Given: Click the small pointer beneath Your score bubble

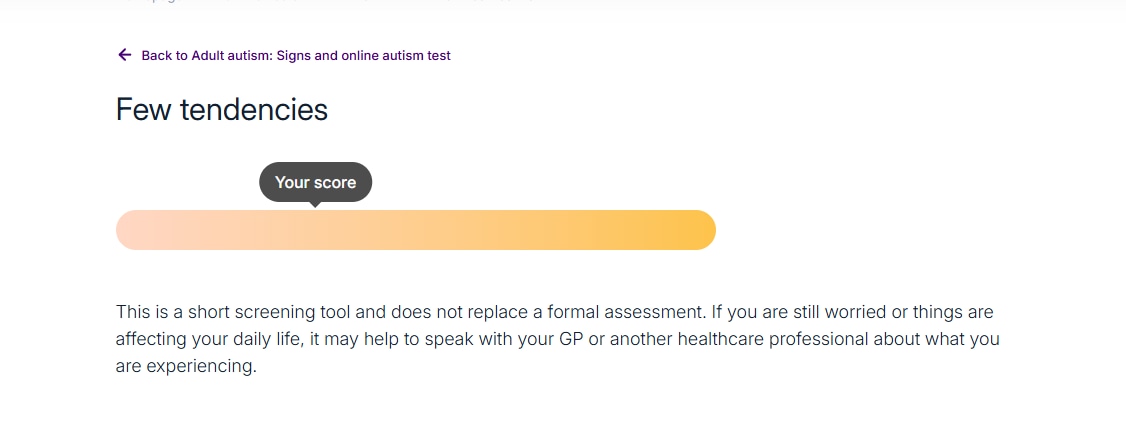Looking at the screenshot, I should point(315,204).
